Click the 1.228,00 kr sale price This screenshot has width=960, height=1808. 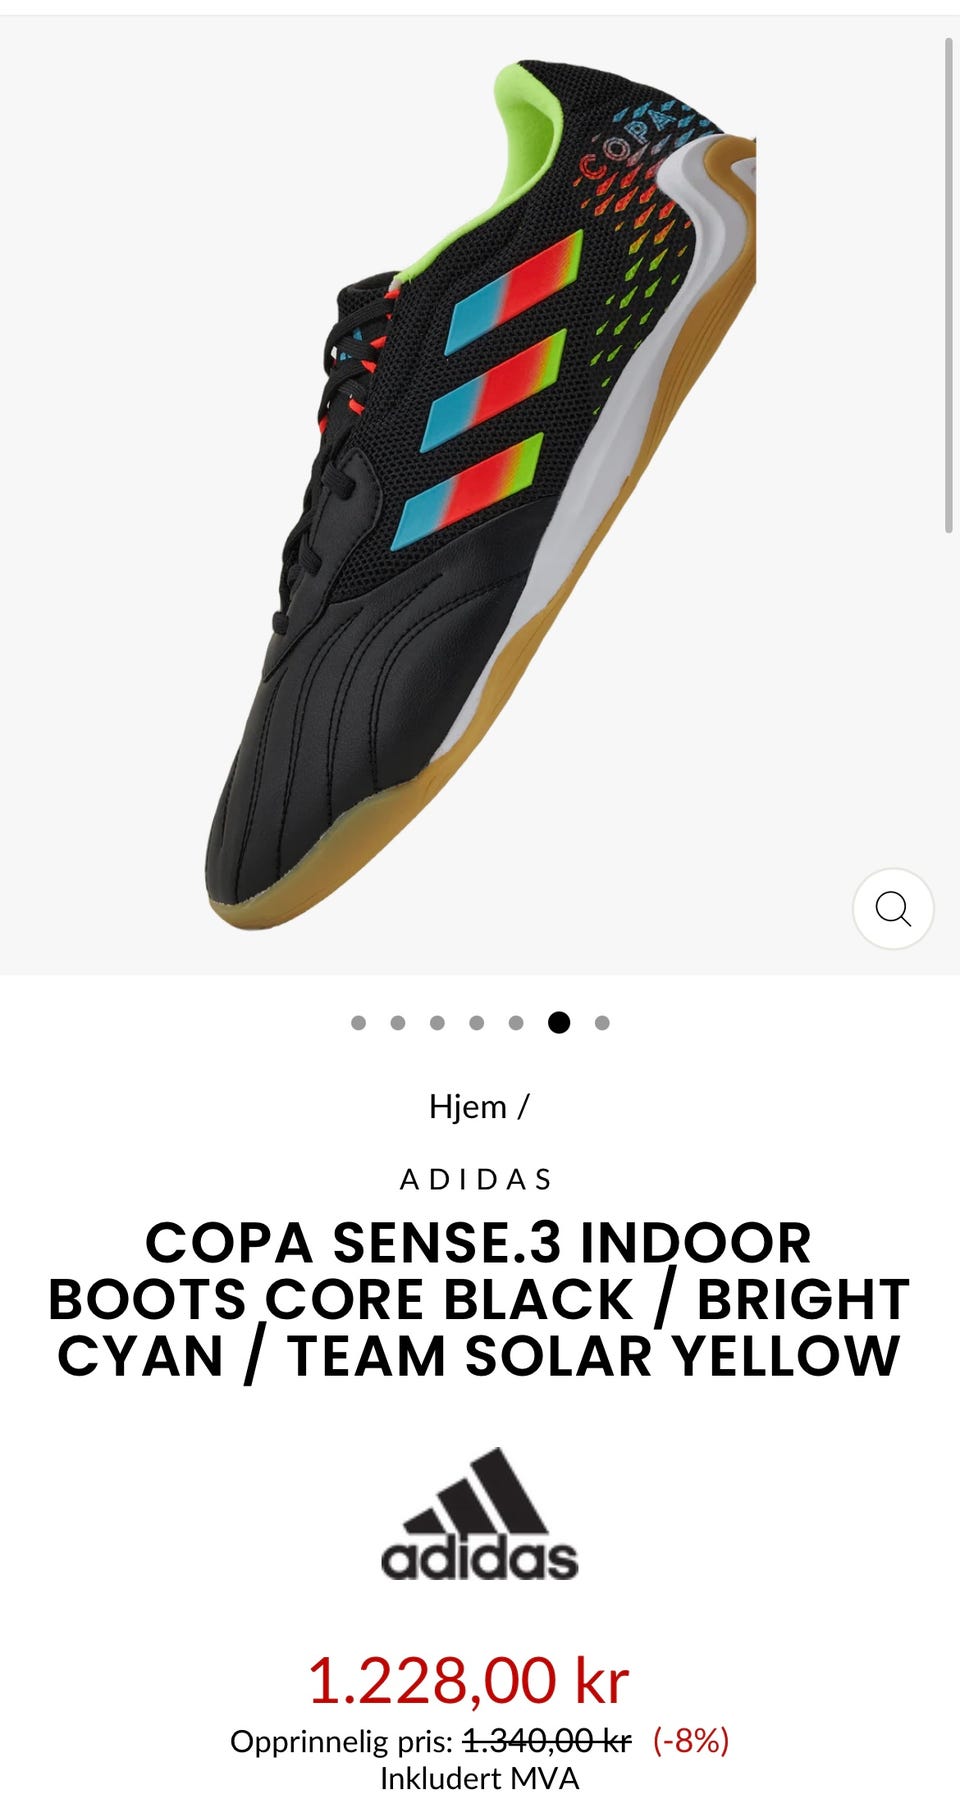click(x=468, y=1679)
